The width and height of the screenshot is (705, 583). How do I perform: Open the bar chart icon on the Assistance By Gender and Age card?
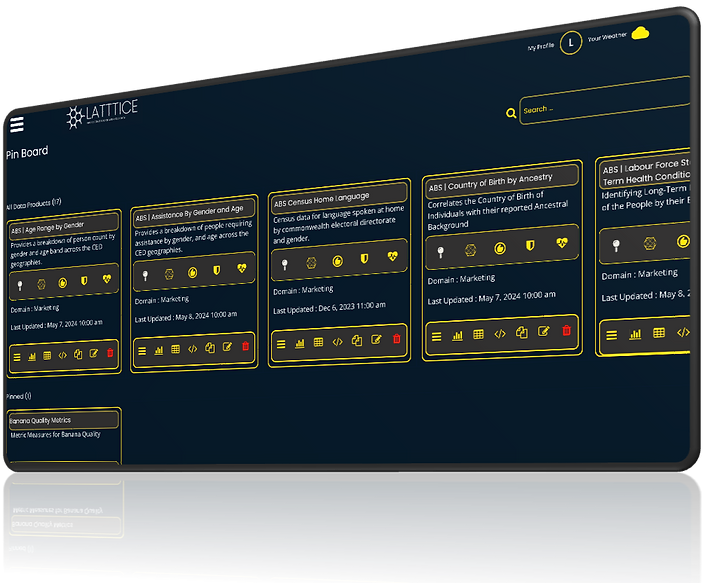click(159, 350)
